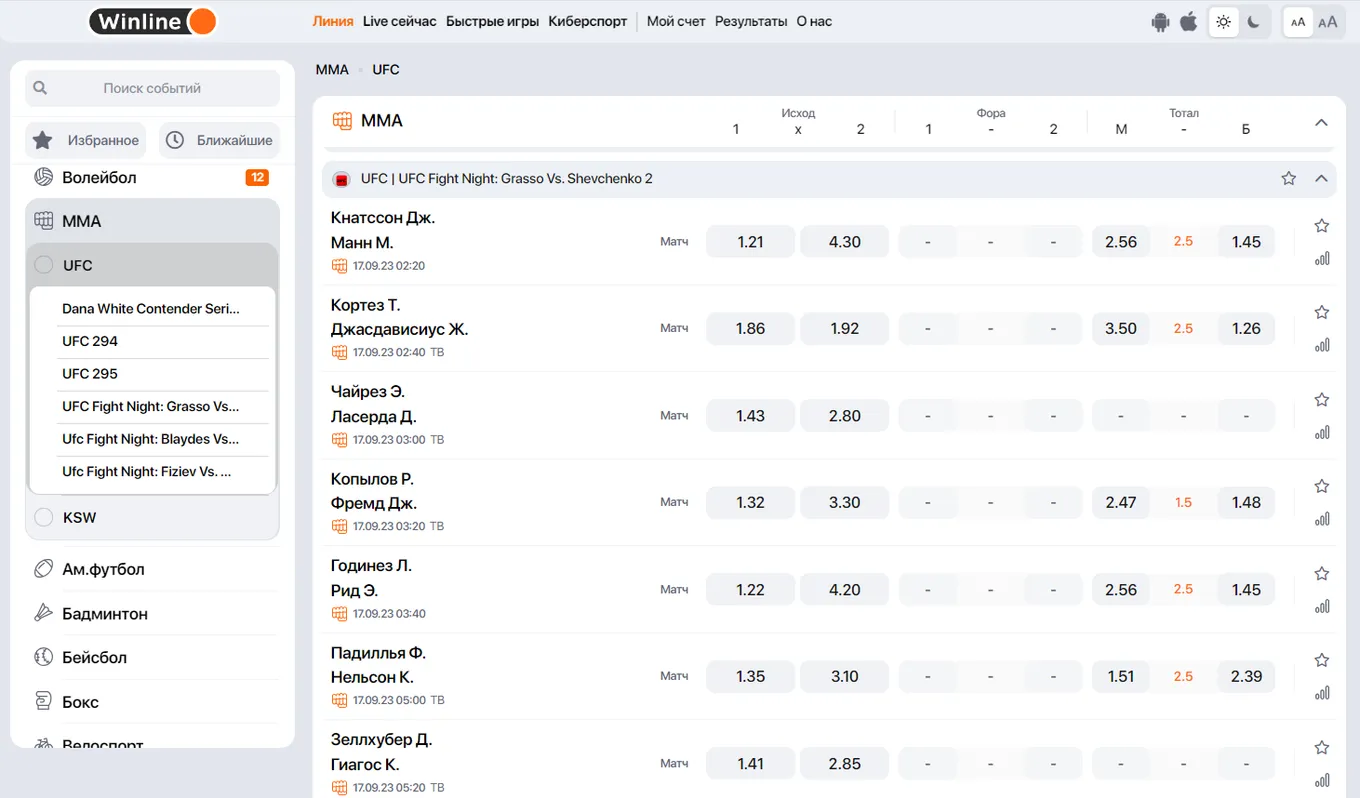The image size is (1360, 798).
Task: Open statistics for Годинез vs Рид
Action: 1322,606
